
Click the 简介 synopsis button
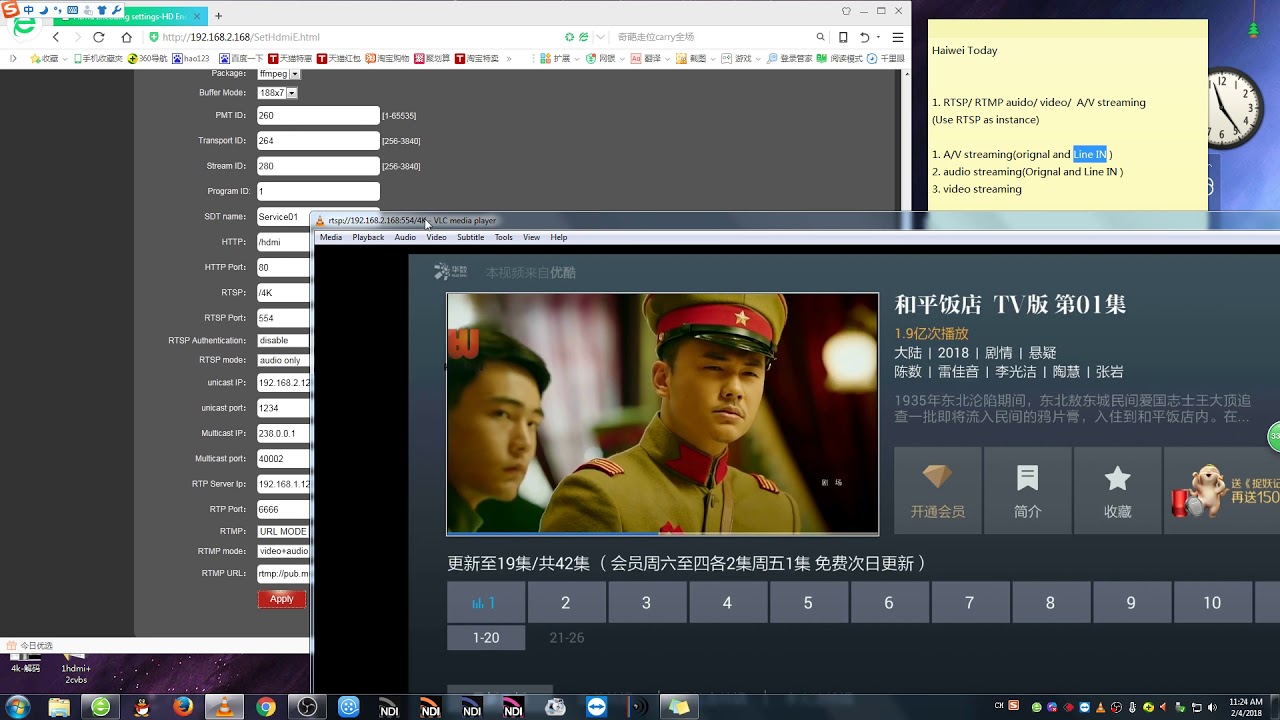[x=1027, y=490]
